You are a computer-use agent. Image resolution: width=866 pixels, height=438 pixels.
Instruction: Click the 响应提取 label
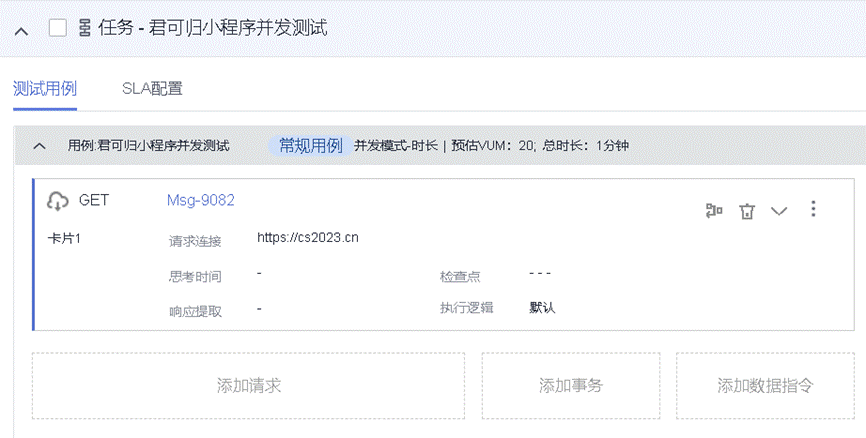pos(195,312)
